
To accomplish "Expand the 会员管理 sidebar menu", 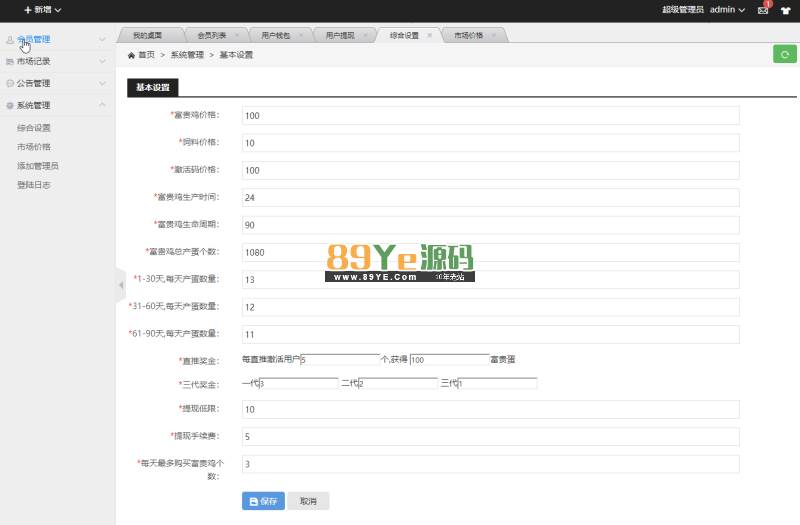I will coord(58,39).
